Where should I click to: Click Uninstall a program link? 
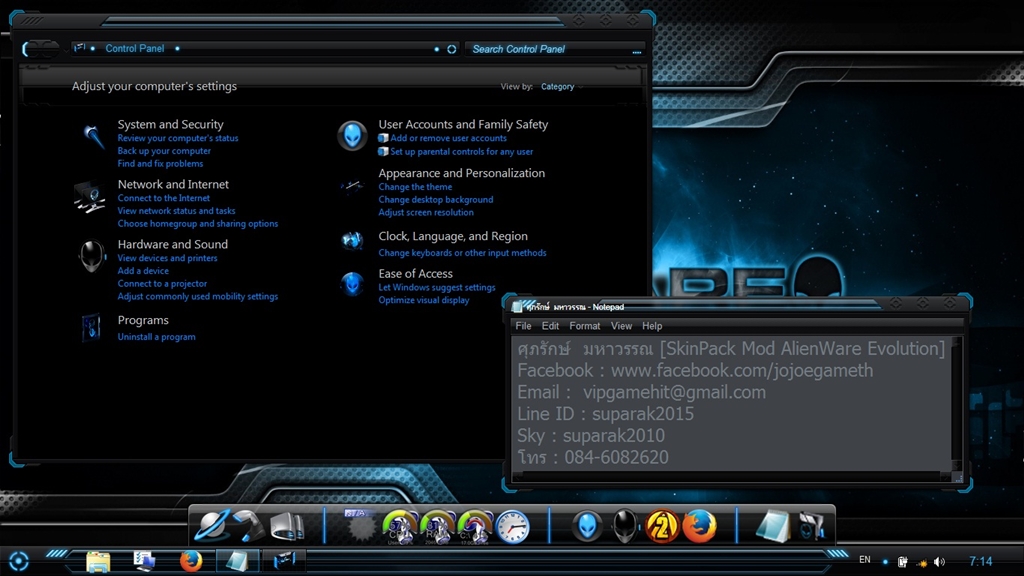coord(156,337)
